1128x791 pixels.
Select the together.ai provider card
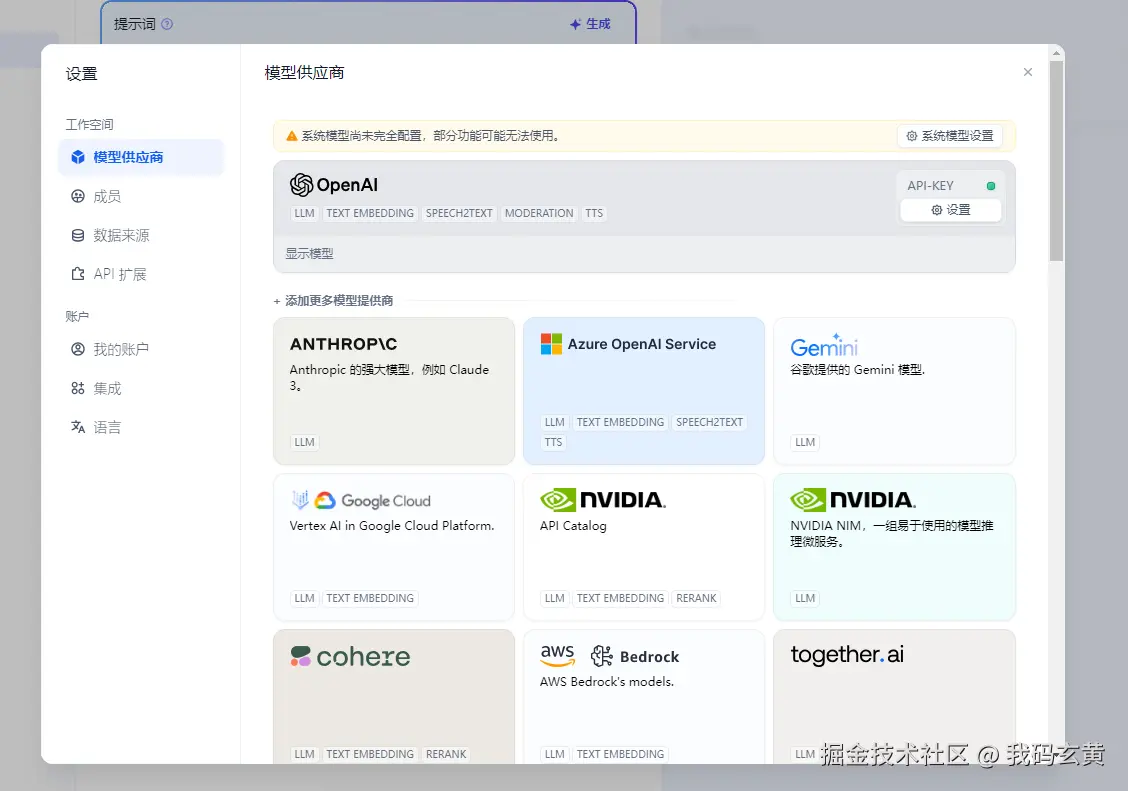click(894, 697)
